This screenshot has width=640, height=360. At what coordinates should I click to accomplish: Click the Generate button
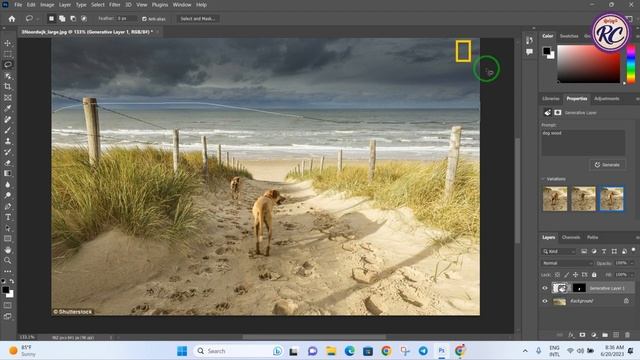[x=607, y=165]
